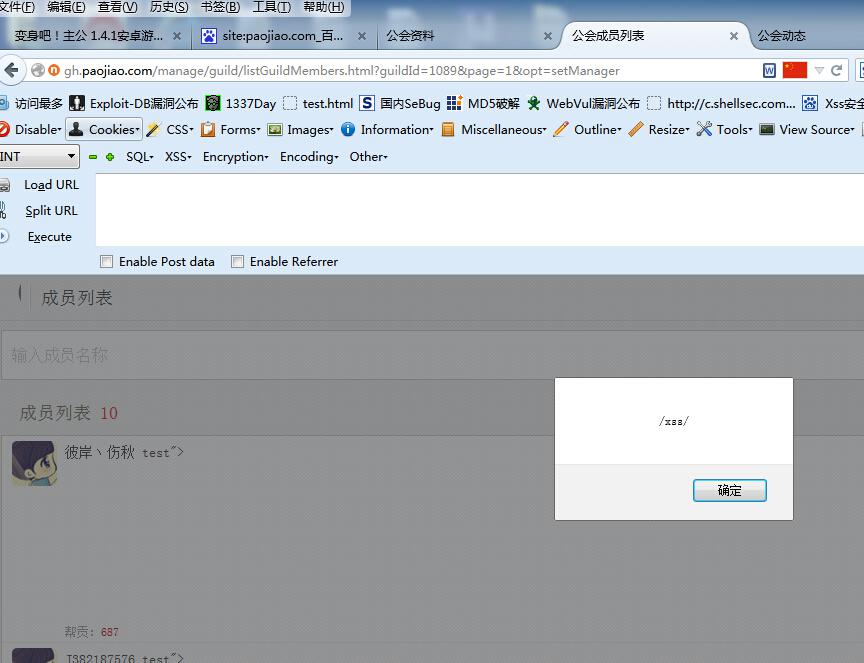The height and width of the screenshot is (663, 864).
Task: Click member name 彼岸丶伤秋
Action: tap(100, 452)
